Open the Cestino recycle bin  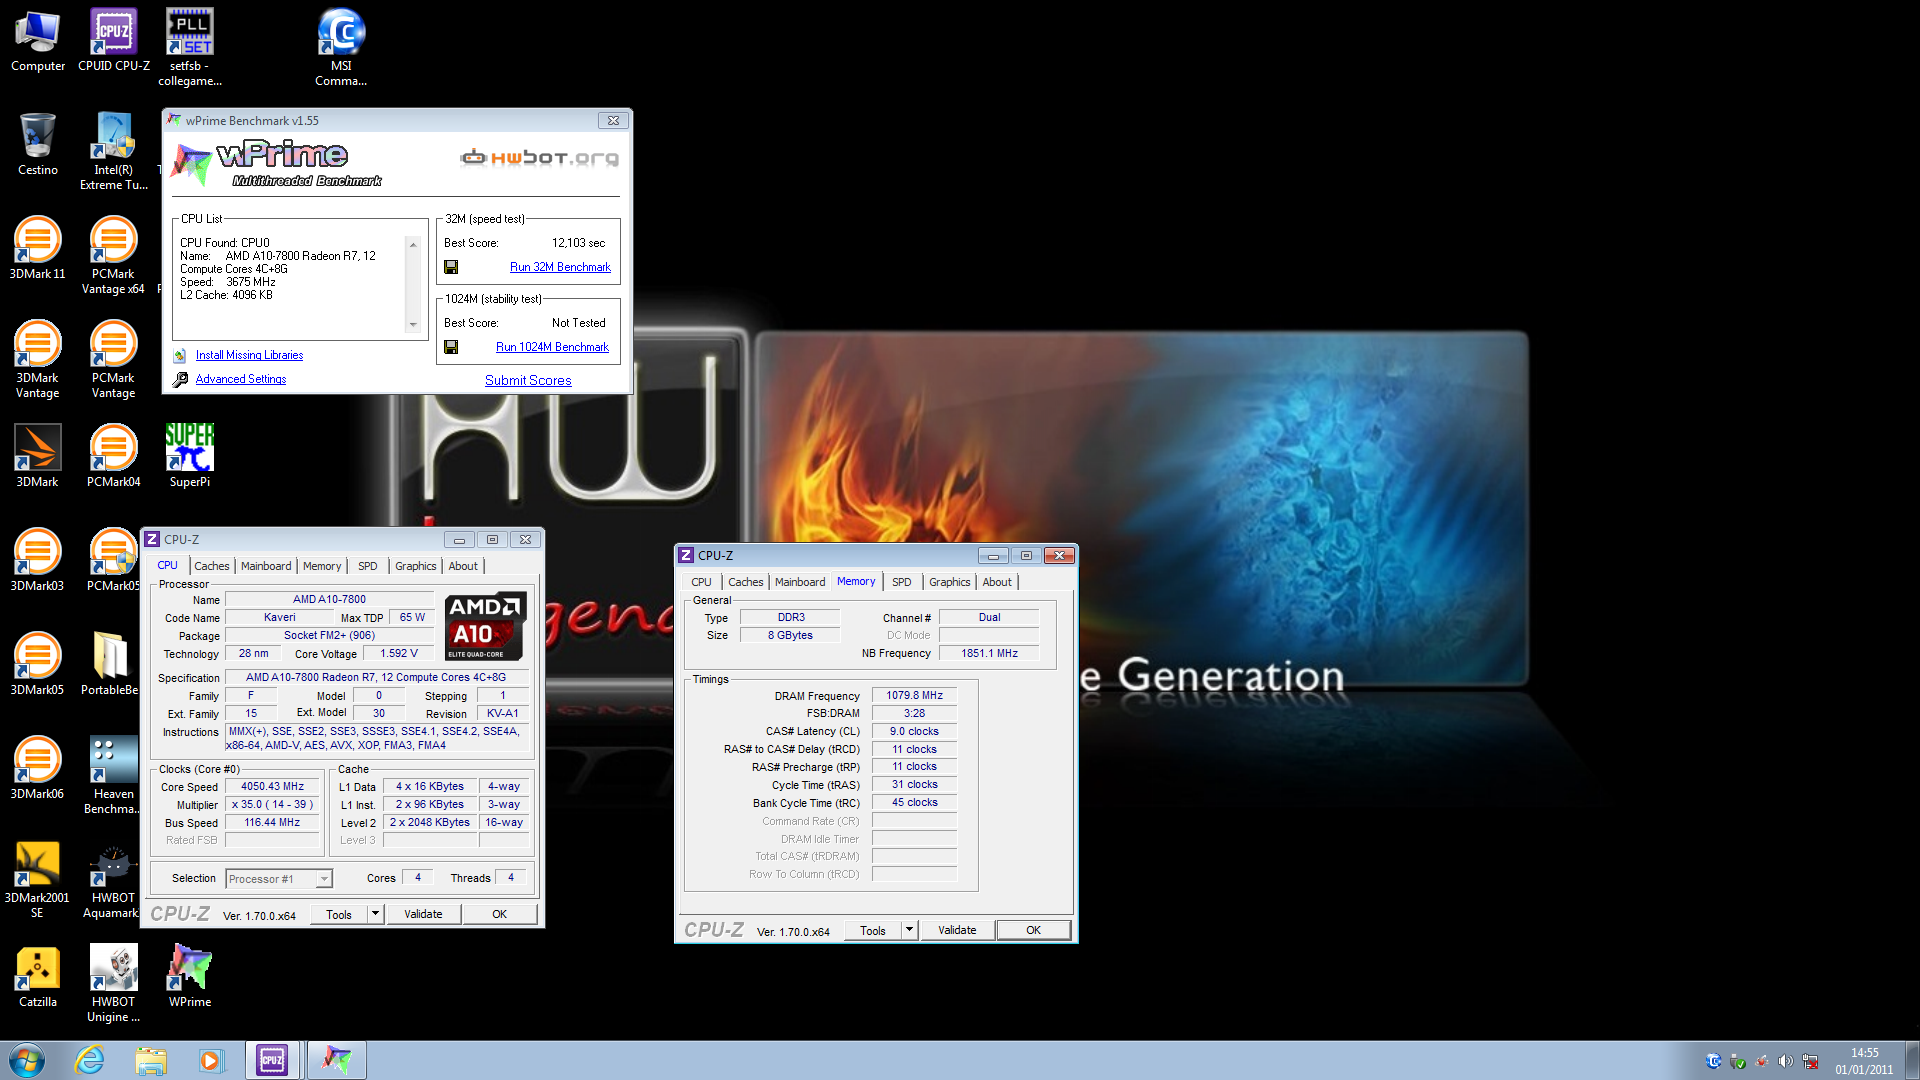38,144
